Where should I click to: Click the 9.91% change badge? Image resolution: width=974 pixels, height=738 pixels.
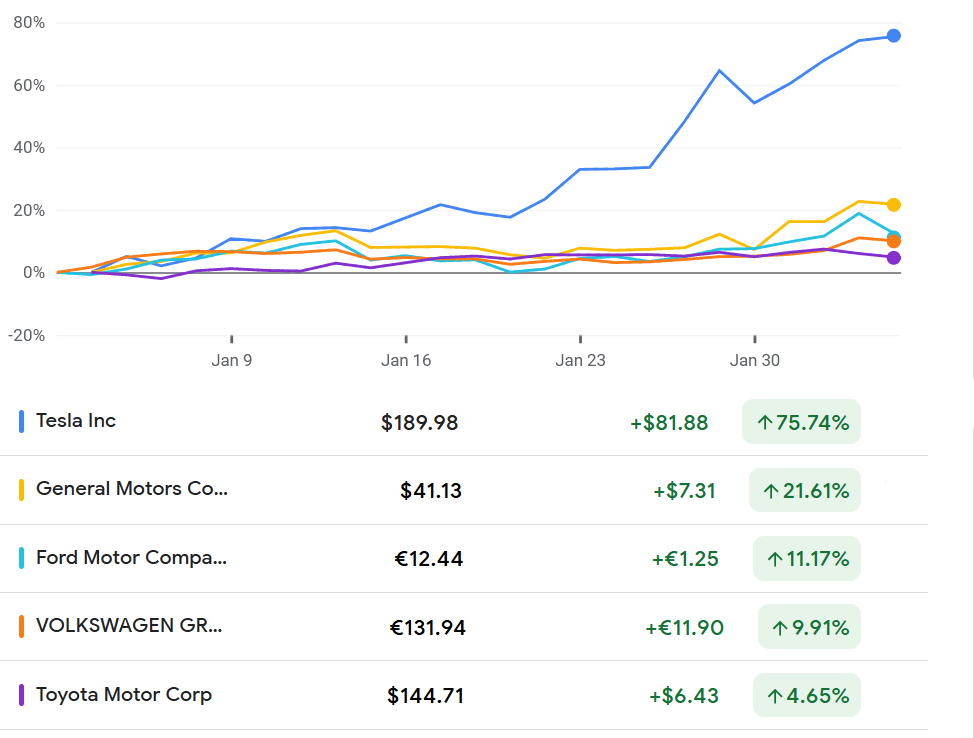[x=809, y=627]
